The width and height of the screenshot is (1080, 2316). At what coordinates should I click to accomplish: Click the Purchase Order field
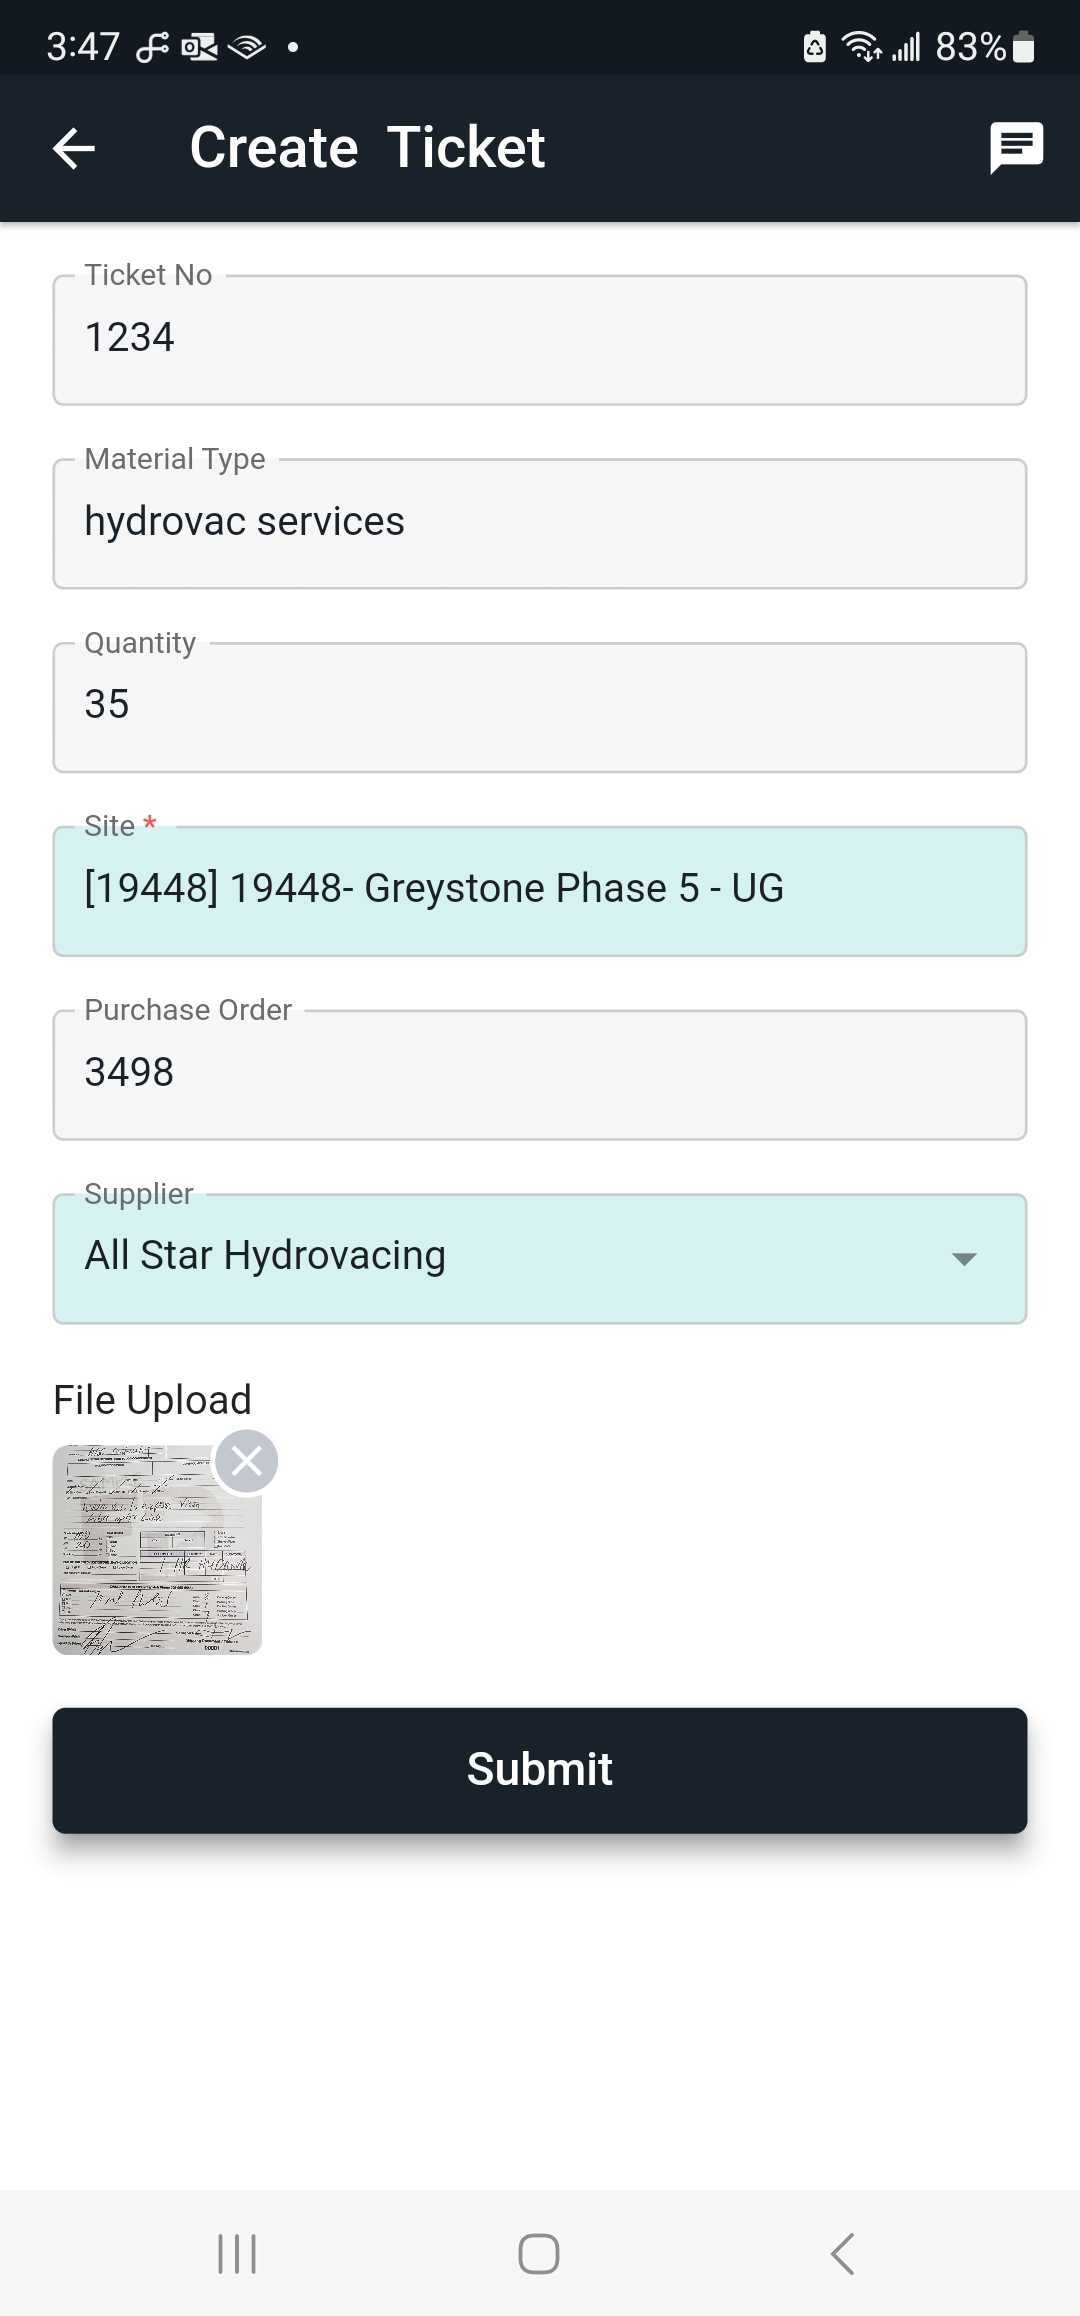540,1075
